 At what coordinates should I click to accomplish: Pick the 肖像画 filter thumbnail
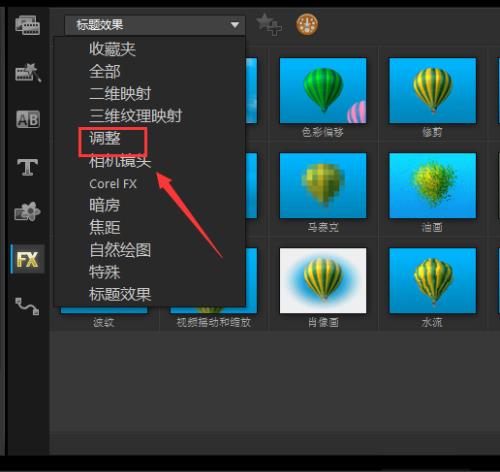(x=323, y=280)
